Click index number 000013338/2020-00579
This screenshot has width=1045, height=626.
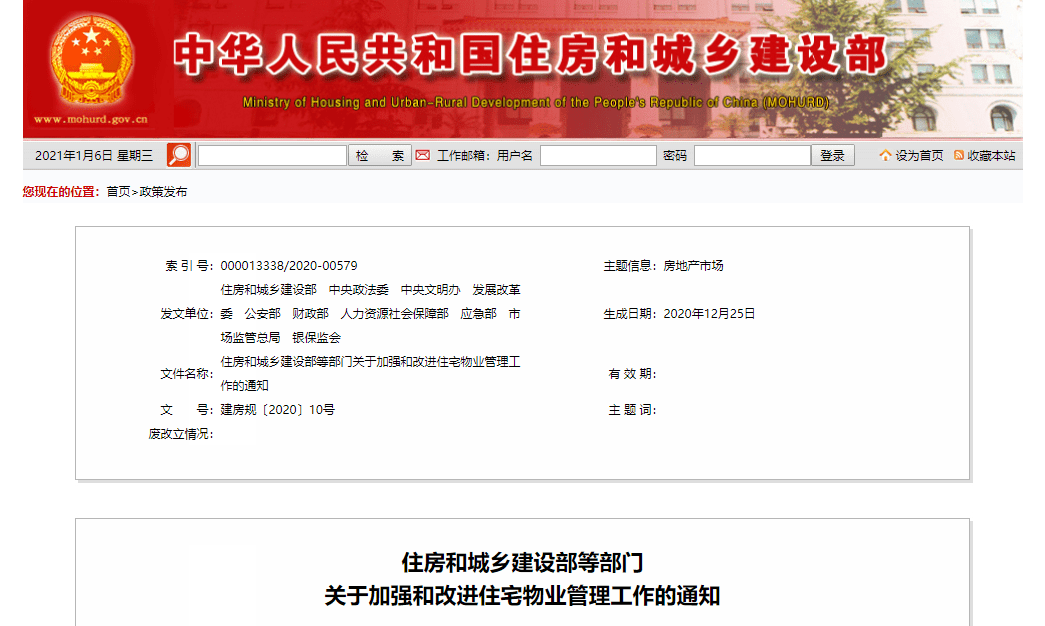coord(289,265)
